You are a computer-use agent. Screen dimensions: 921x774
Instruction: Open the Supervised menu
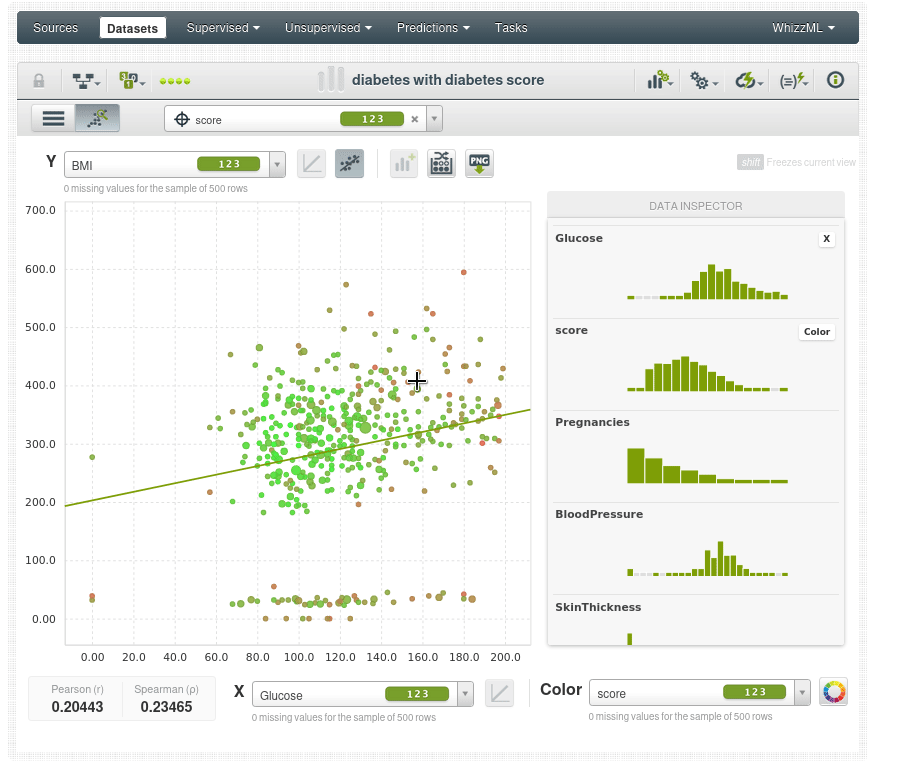pyautogui.click(x=222, y=28)
